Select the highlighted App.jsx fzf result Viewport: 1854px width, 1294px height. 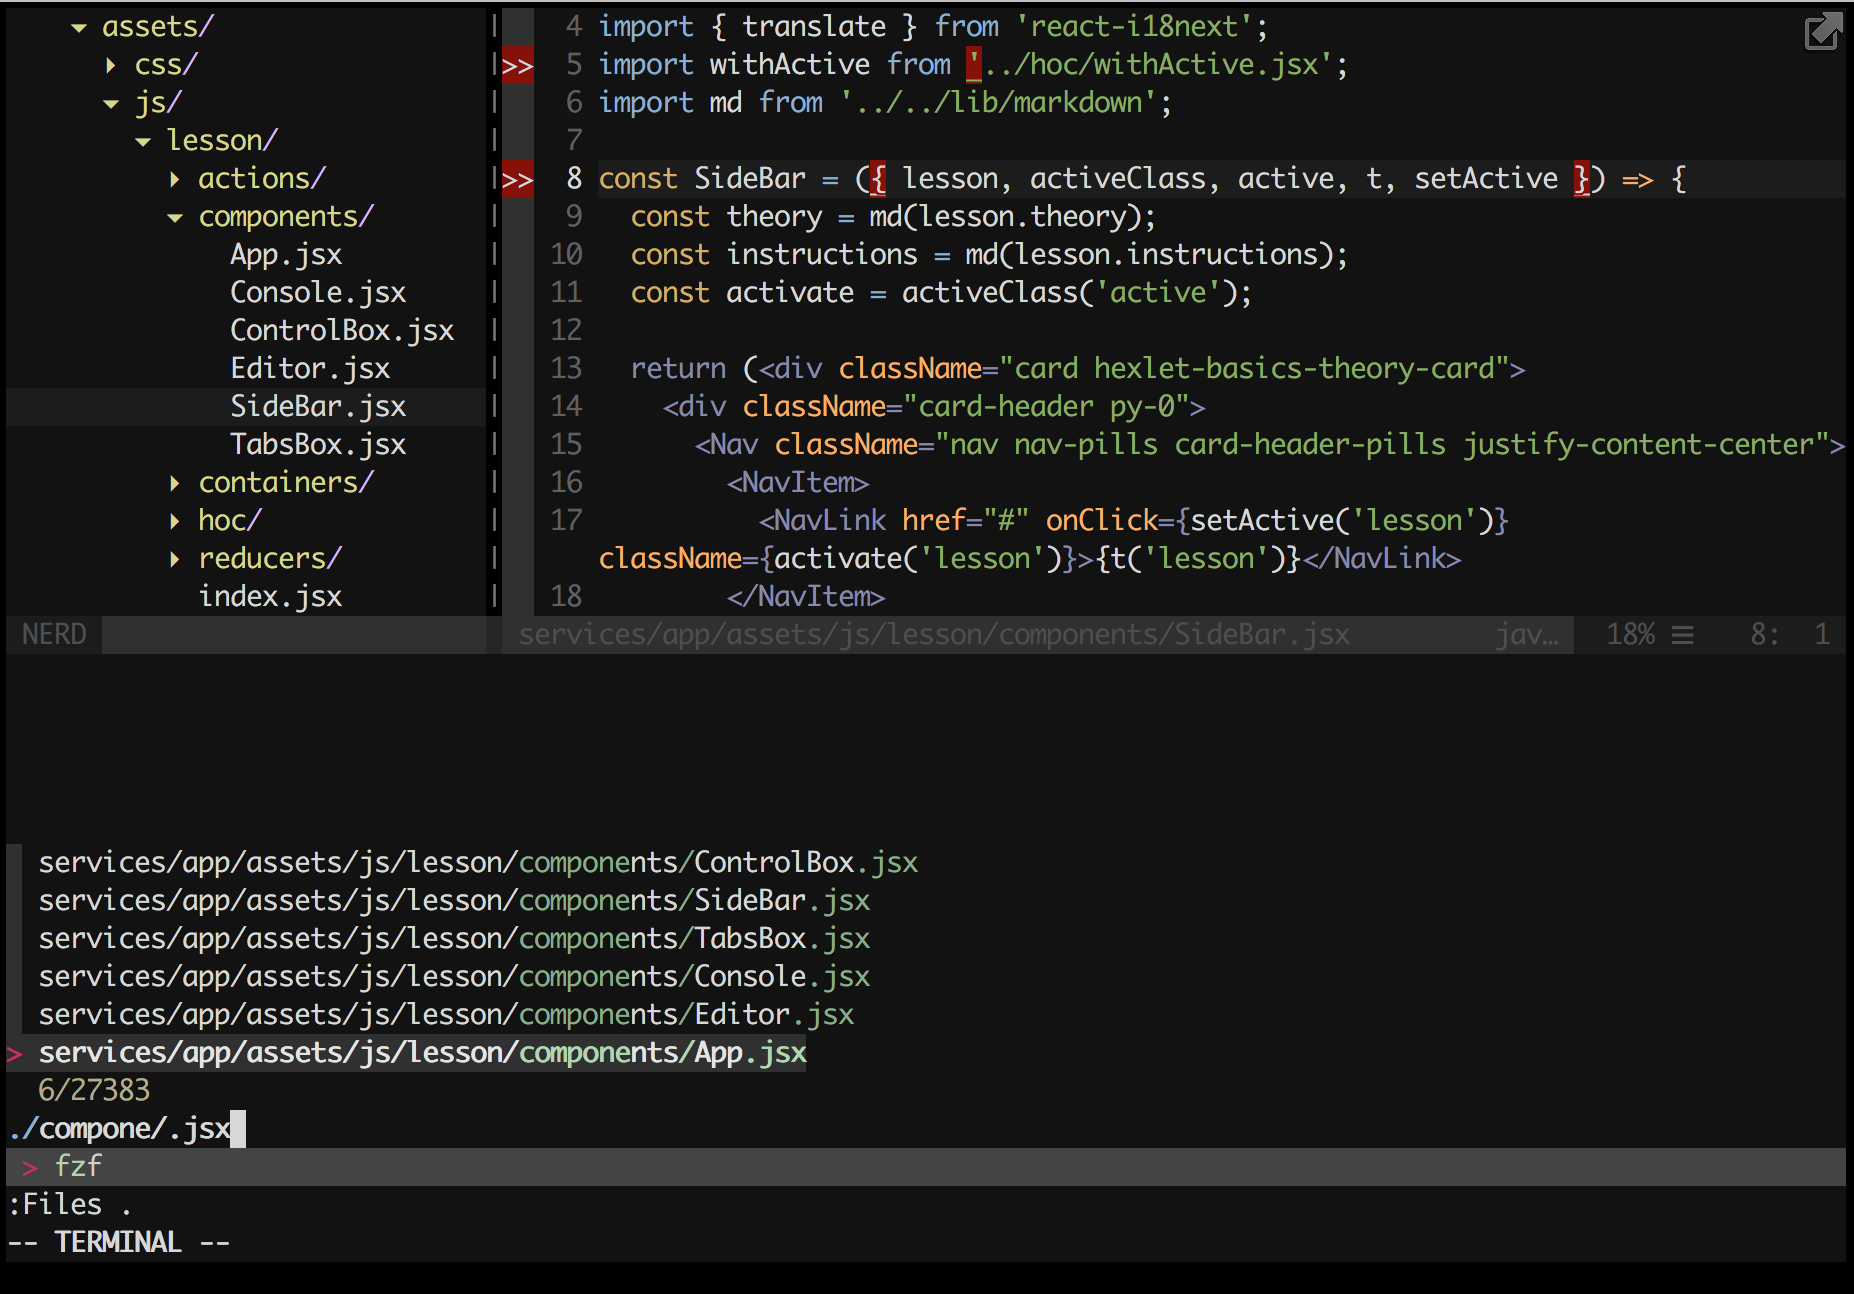point(420,1052)
